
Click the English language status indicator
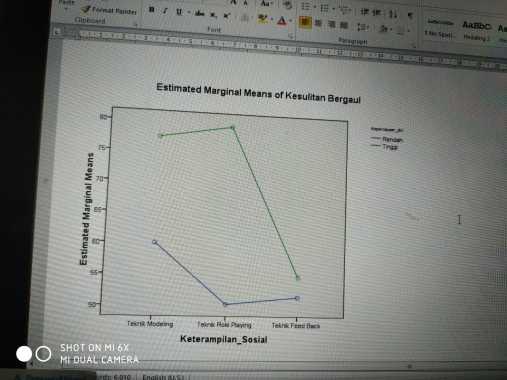pyautogui.click(x=163, y=377)
